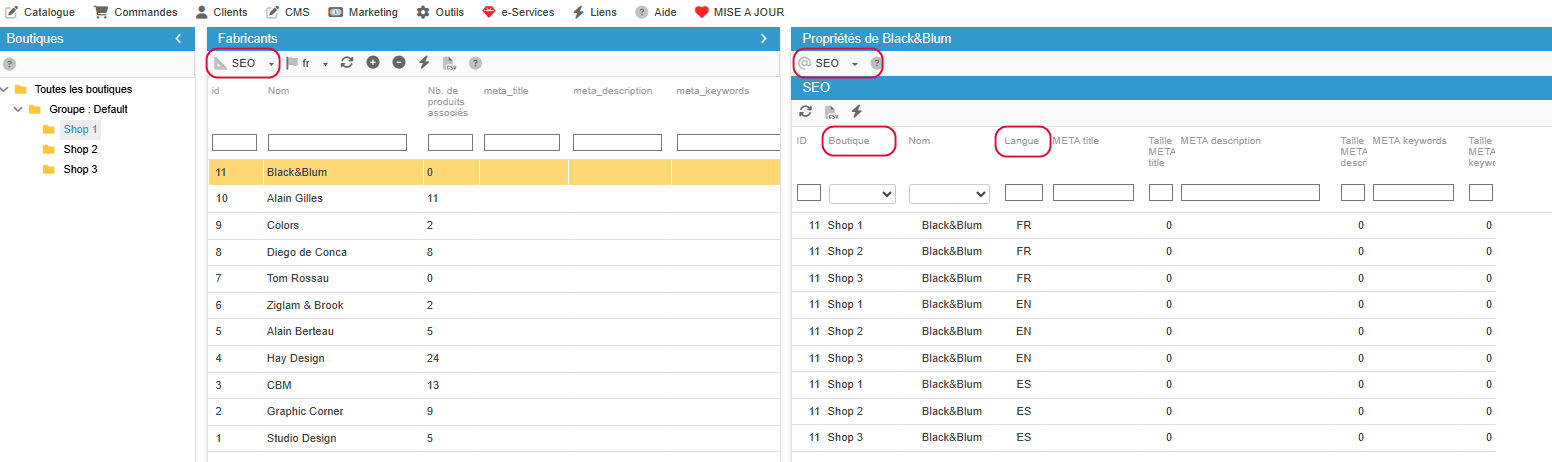Open help icon in Propriétés toolbar

(876, 63)
